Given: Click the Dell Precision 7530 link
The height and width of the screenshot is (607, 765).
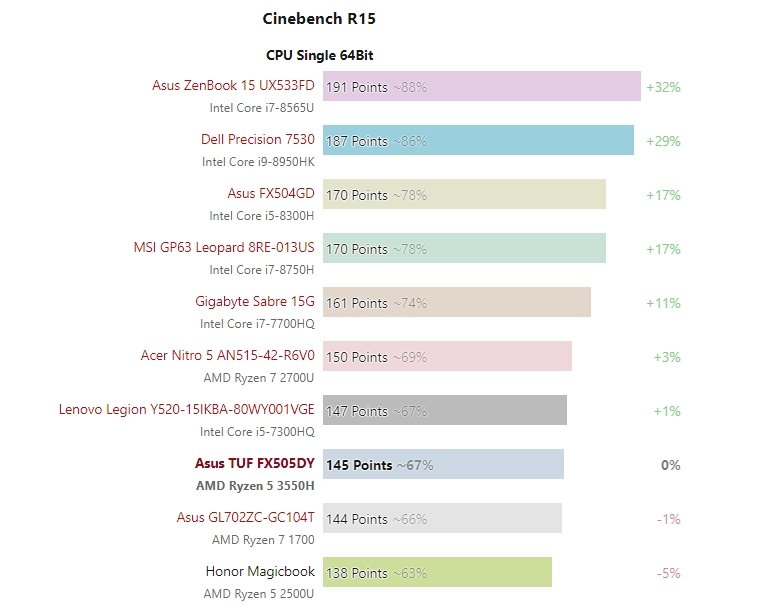Looking at the screenshot, I should click(x=257, y=139).
